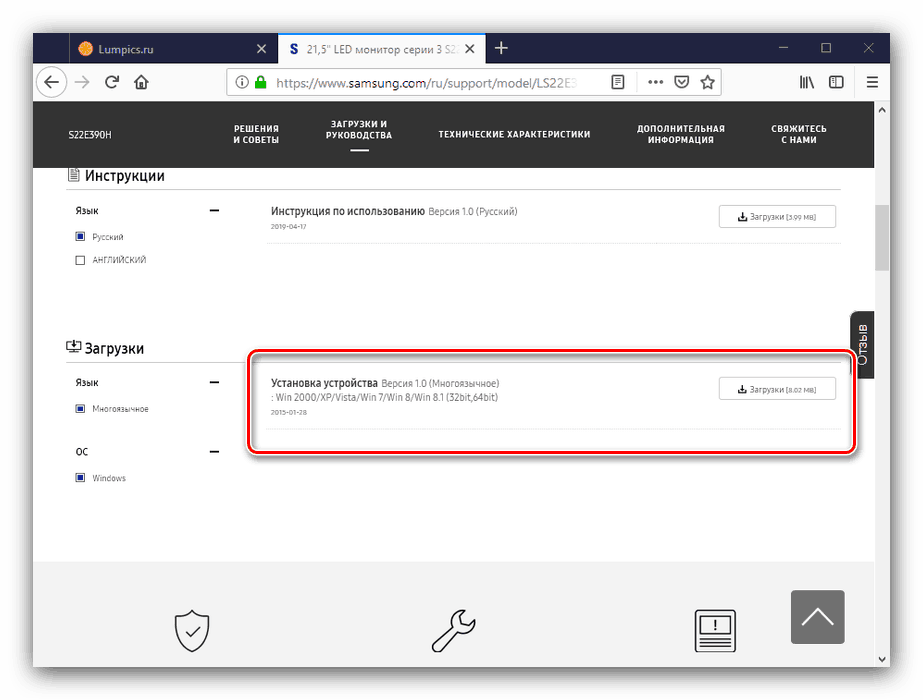Viewport: 923px width, 700px height.
Task: Click the page scrollbar down arrow
Action: point(882,659)
